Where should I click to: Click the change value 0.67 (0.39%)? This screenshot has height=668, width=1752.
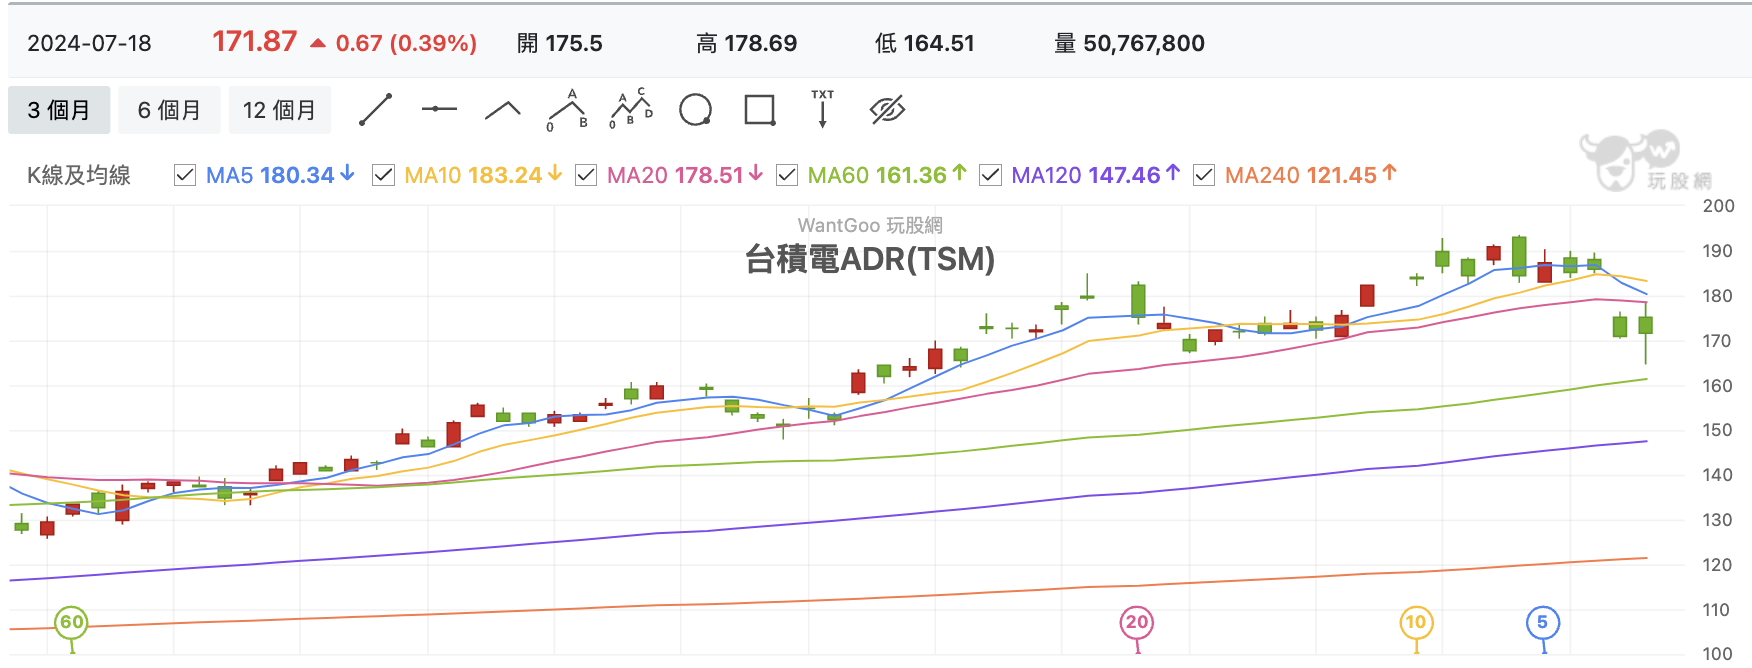pos(406,43)
